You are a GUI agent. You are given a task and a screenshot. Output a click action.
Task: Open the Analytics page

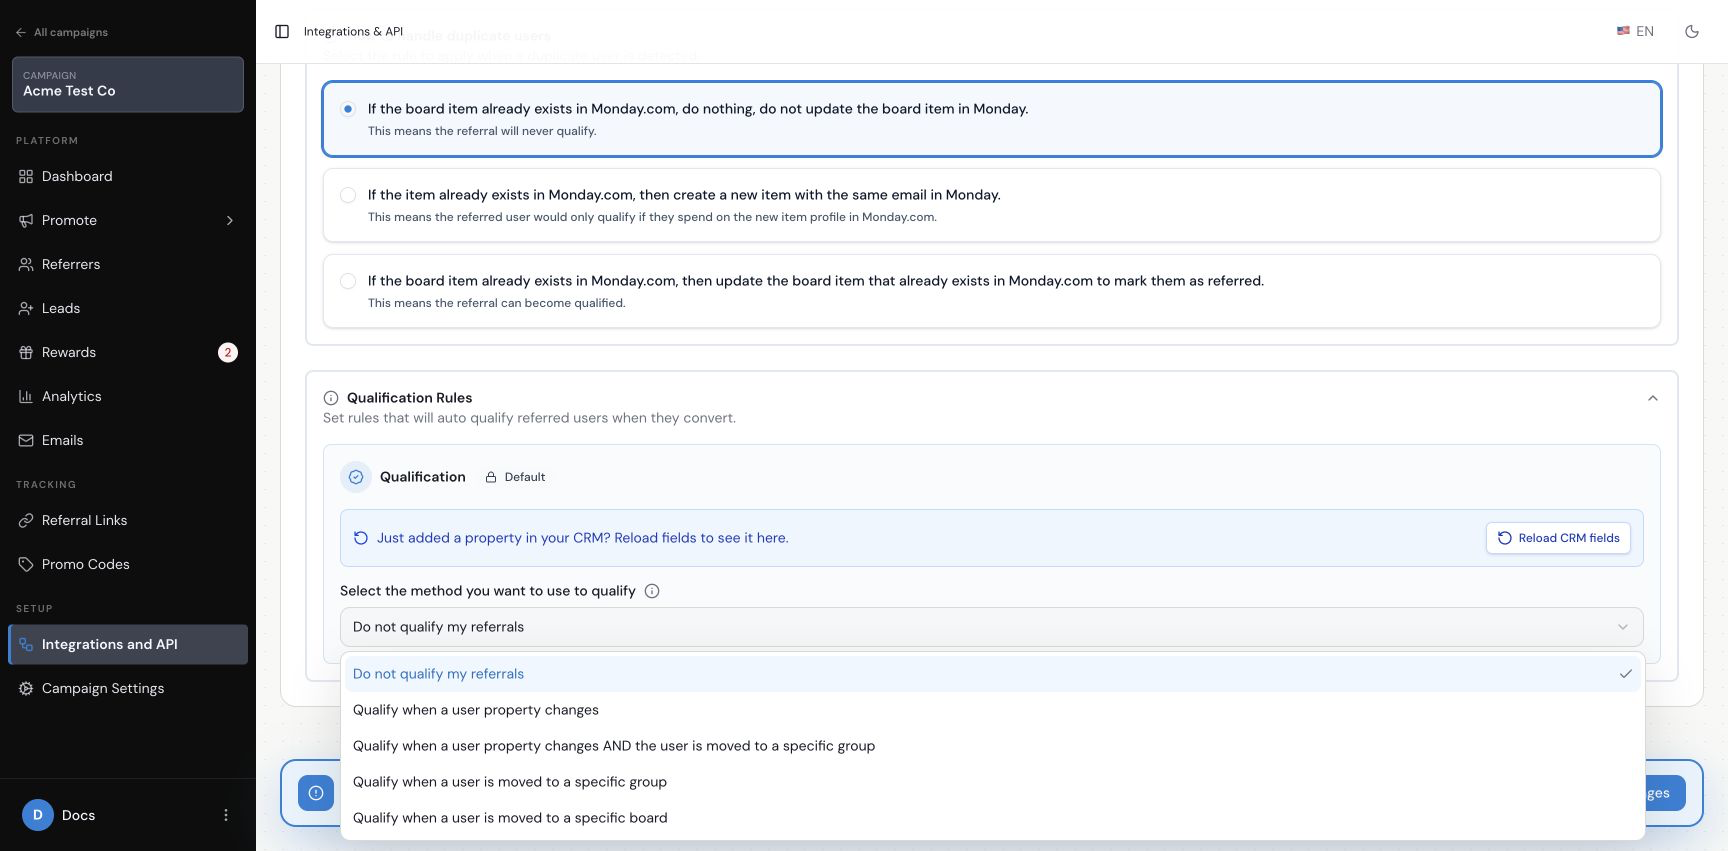click(x=128, y=396)
